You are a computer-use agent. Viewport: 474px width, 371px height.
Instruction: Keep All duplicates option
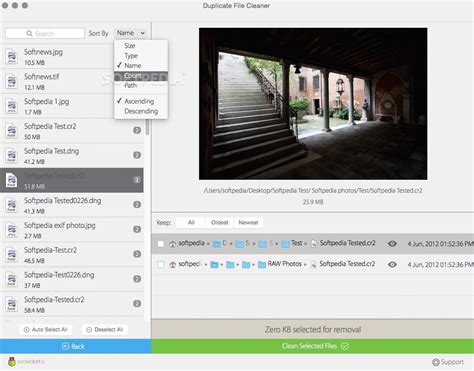point(191,222)
